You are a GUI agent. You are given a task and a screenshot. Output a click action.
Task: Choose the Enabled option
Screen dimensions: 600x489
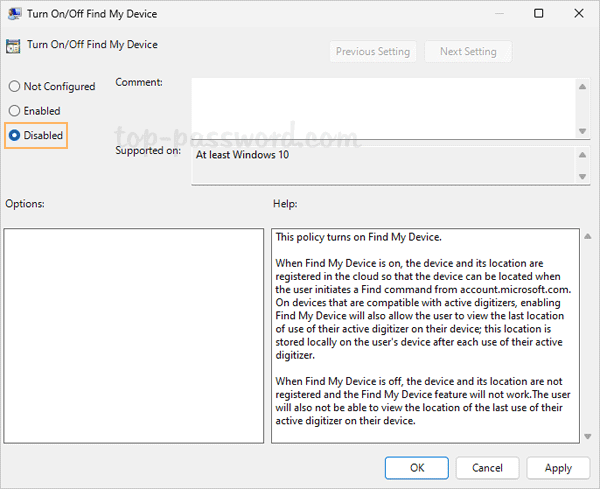pyautogui.click(x=14, y=111)
